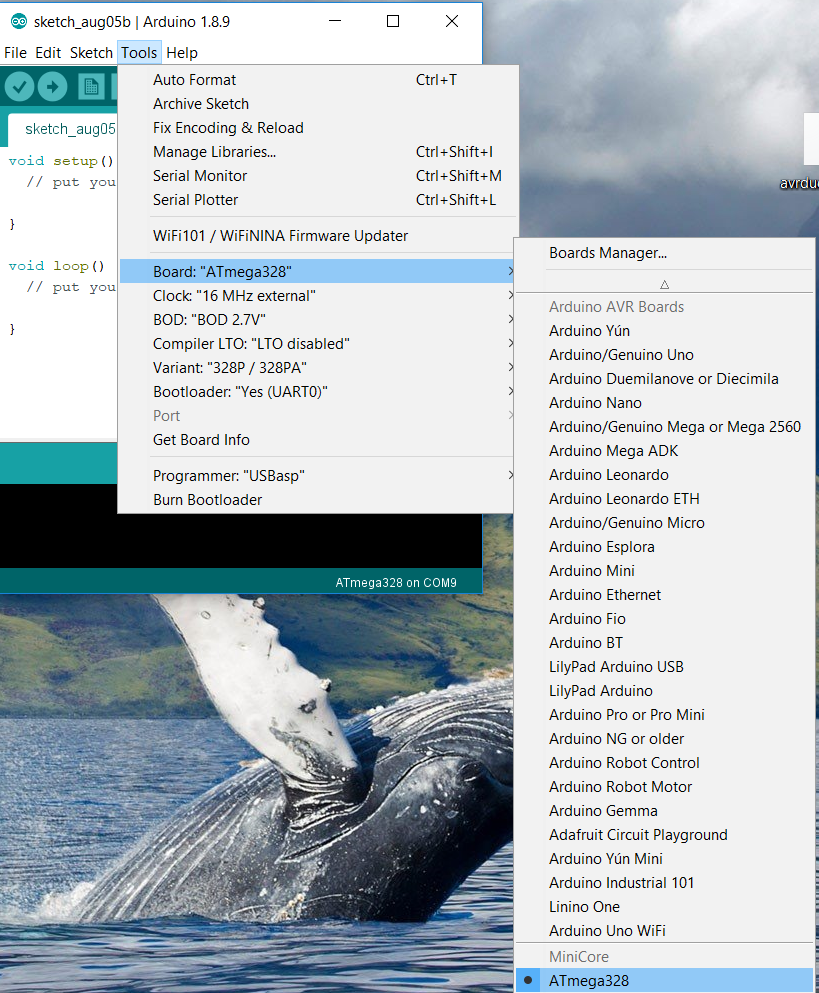
Task: Select Arduino Nano board
Action: point(664,403)
